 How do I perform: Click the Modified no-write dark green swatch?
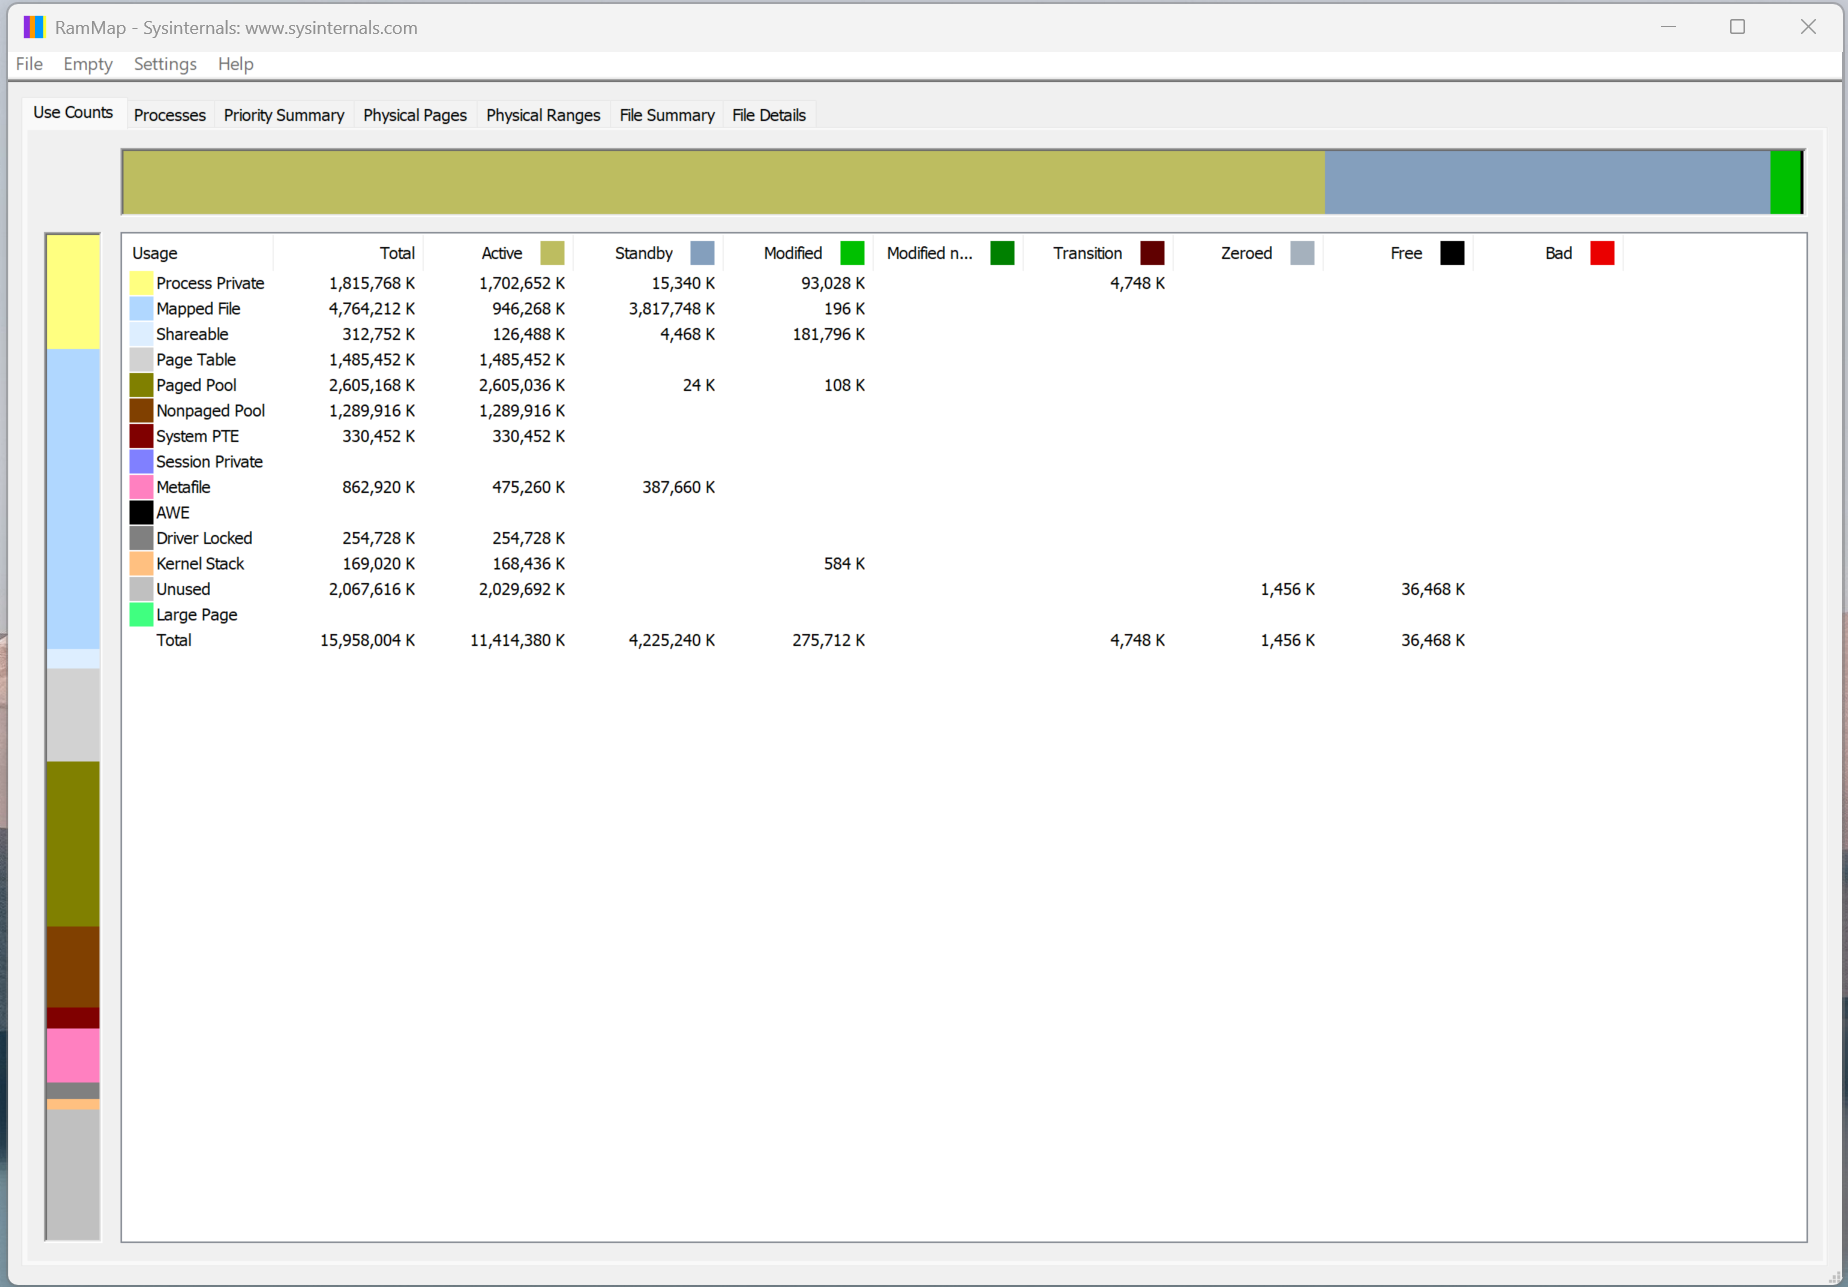coord(1002,253)
